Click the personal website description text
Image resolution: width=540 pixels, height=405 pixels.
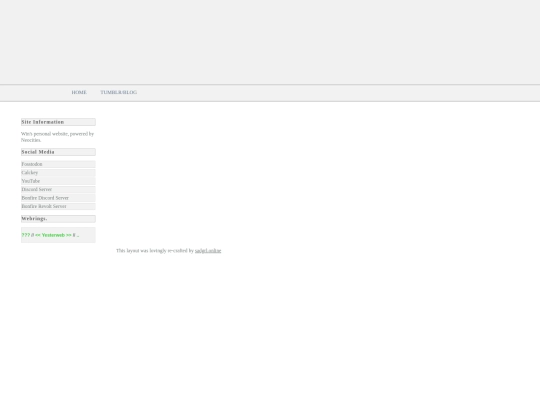pos(57,137)
